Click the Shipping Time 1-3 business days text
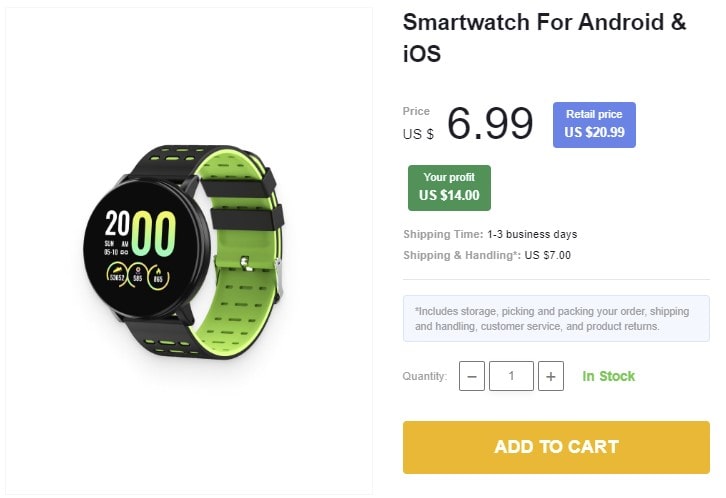 [x=490, y=234]
